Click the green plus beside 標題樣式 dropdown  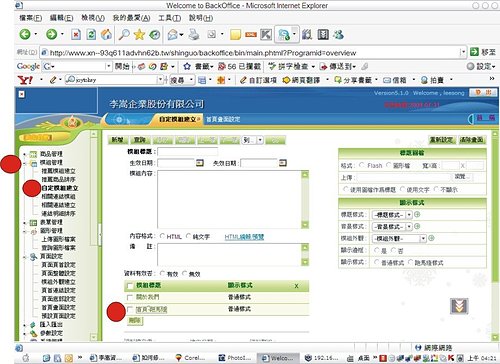coord(417,214)
